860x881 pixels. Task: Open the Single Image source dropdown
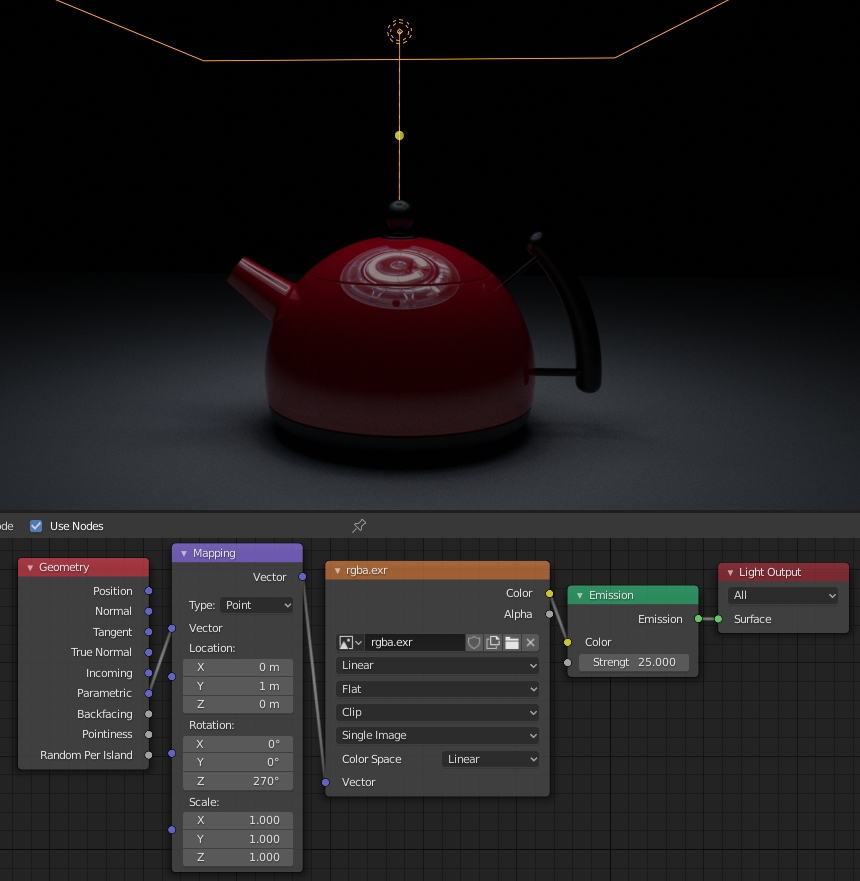tap(438, 735)
